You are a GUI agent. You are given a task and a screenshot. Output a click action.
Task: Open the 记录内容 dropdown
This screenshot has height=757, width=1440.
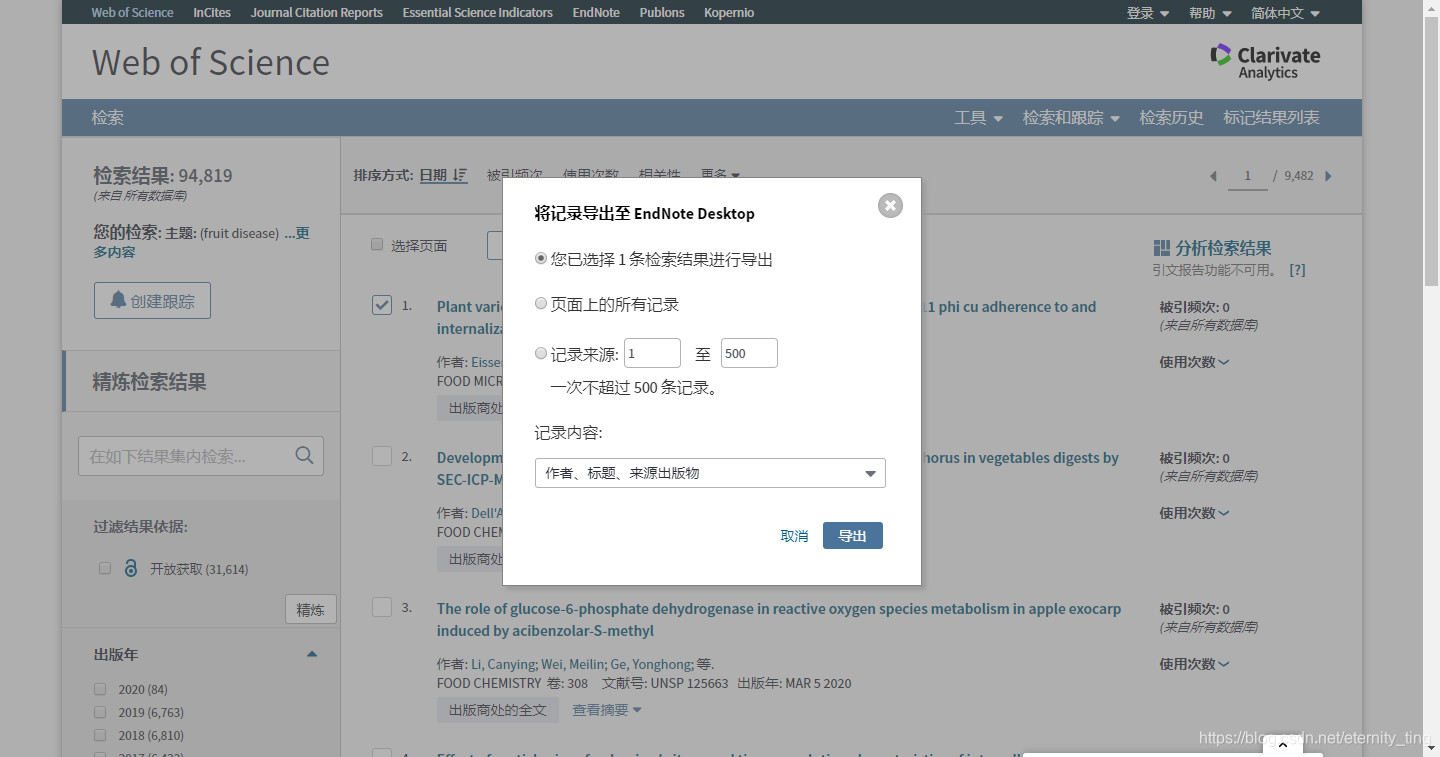pos(710,473)
